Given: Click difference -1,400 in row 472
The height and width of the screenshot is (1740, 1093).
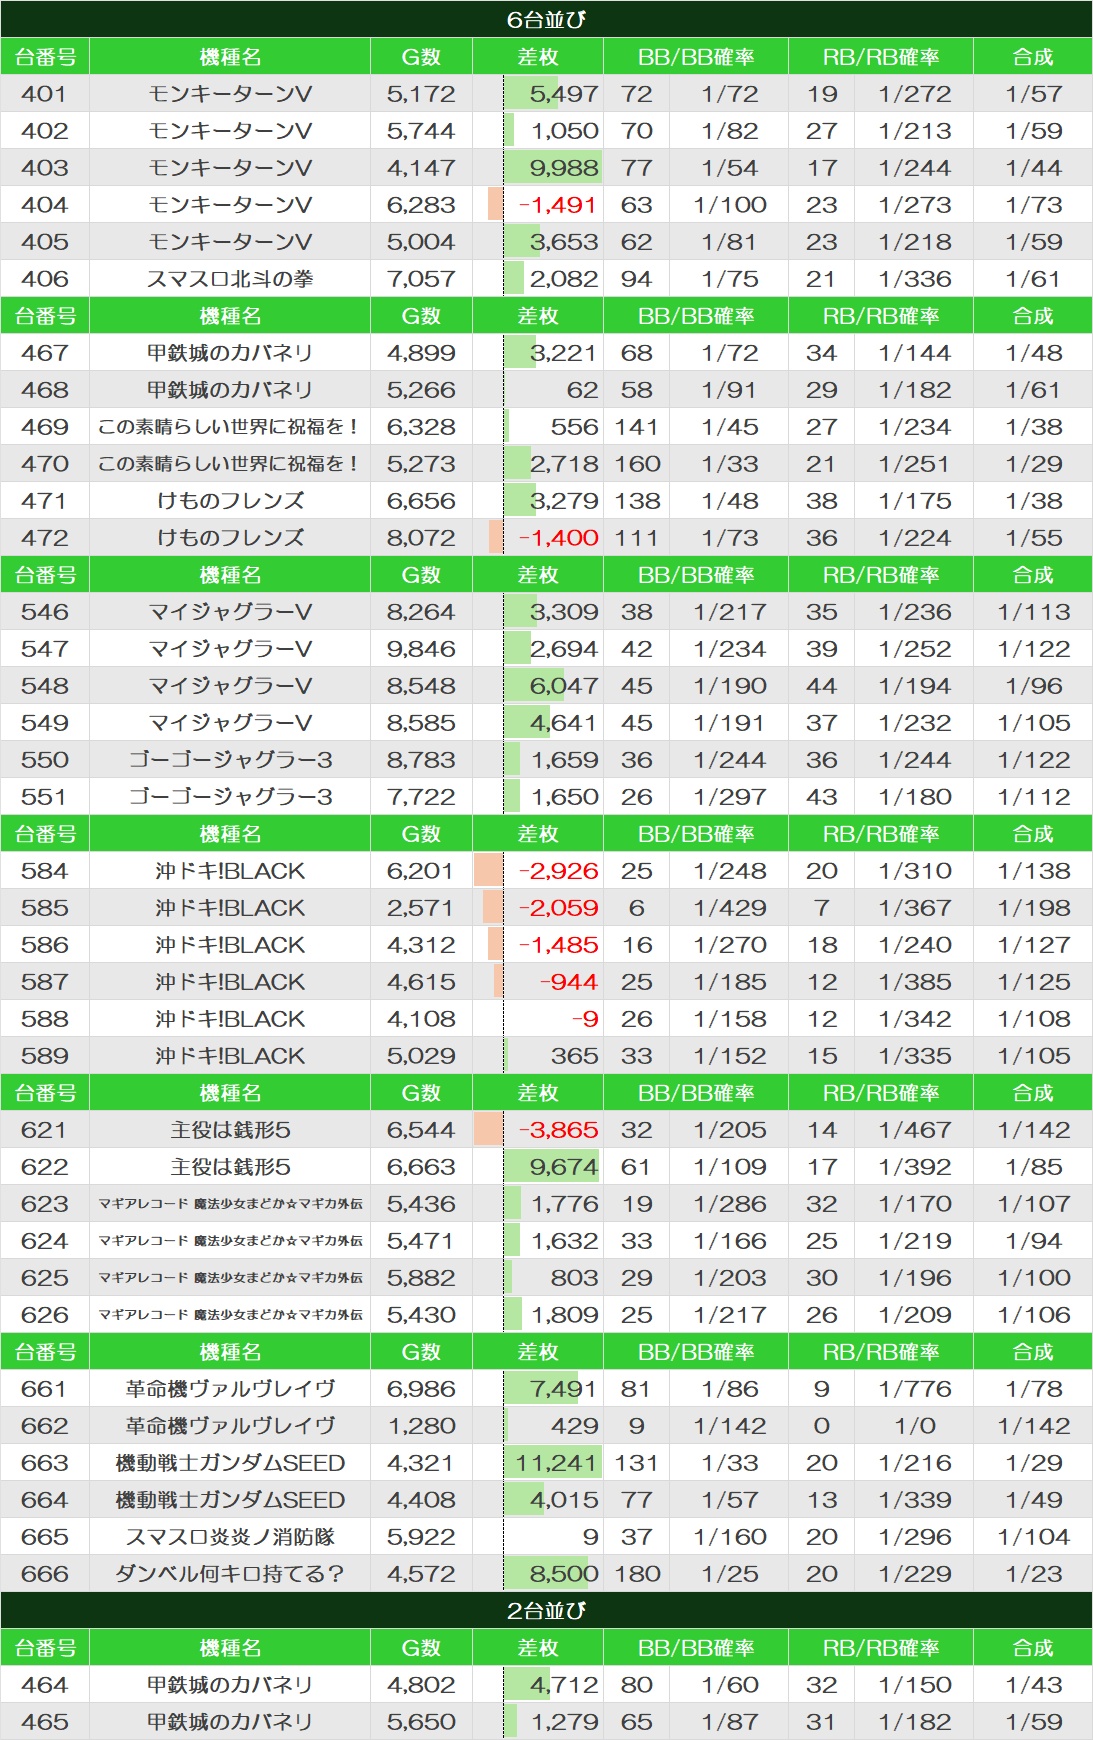Looking at the screenshot, I should (558, 538).
